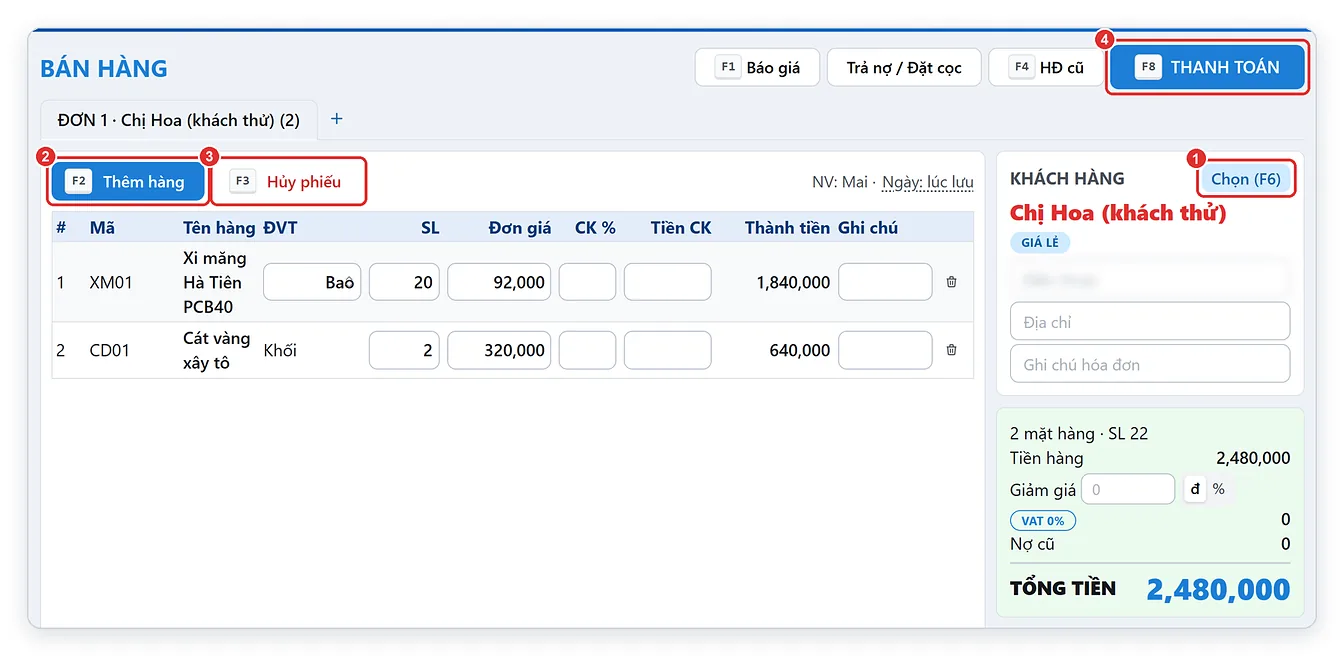The height and width of the screenshot is (656, 1344).
Task: Click the CK % field in XM01 row
Action: (x=587, y=282)
